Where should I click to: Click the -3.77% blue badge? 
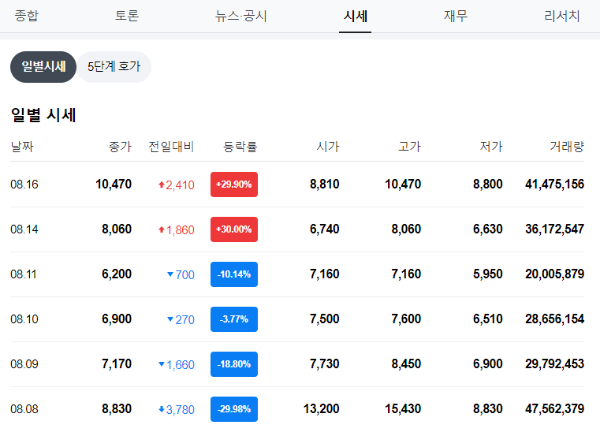[x=234, y=319]
